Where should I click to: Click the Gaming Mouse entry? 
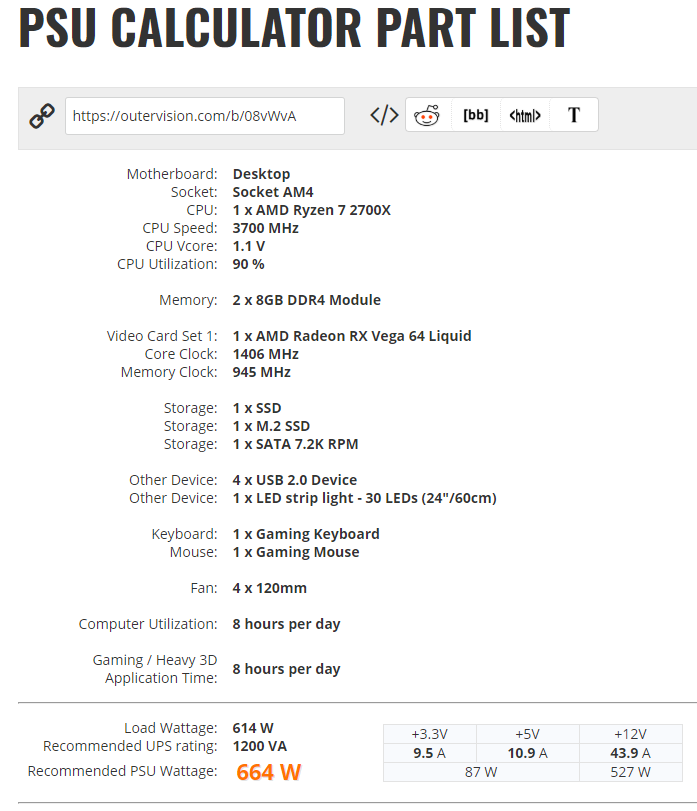[296, 552]
